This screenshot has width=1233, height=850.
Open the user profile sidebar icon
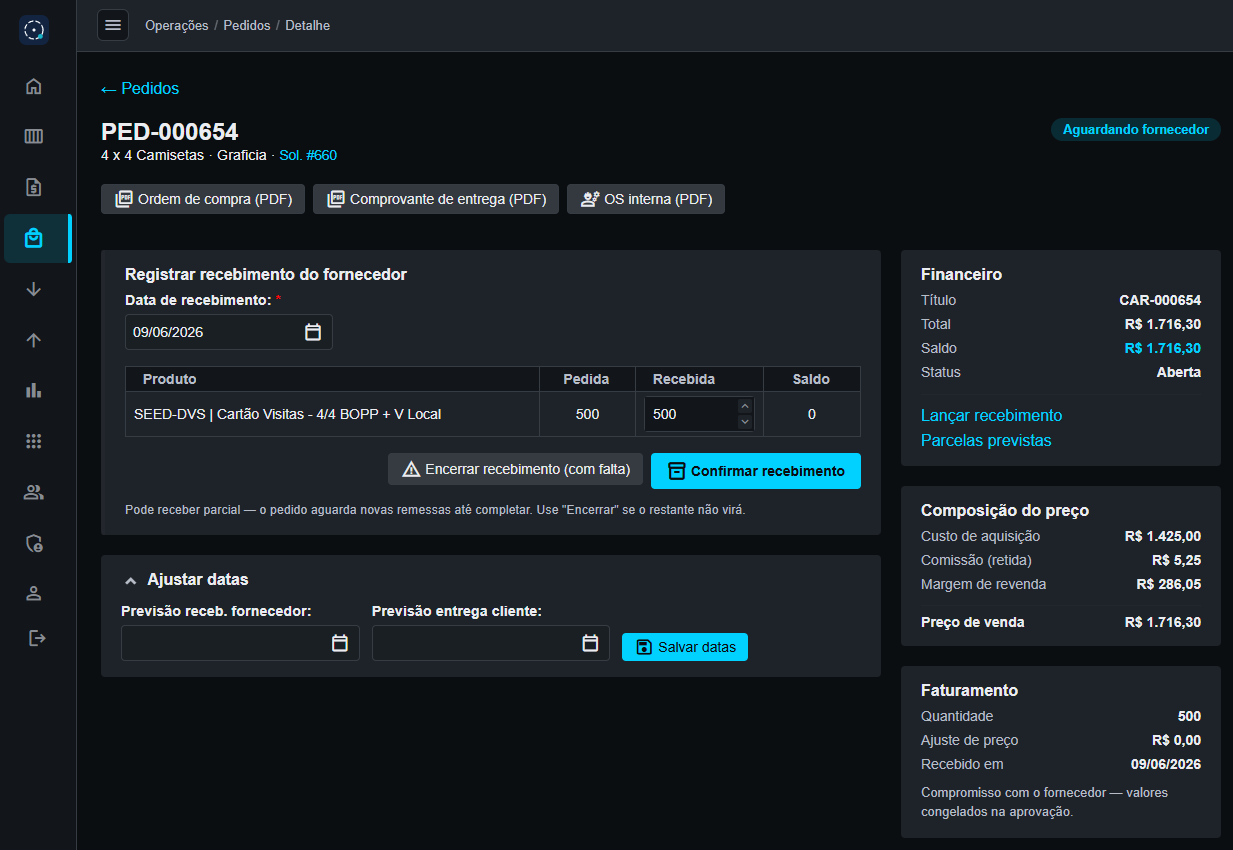(34, 593)
